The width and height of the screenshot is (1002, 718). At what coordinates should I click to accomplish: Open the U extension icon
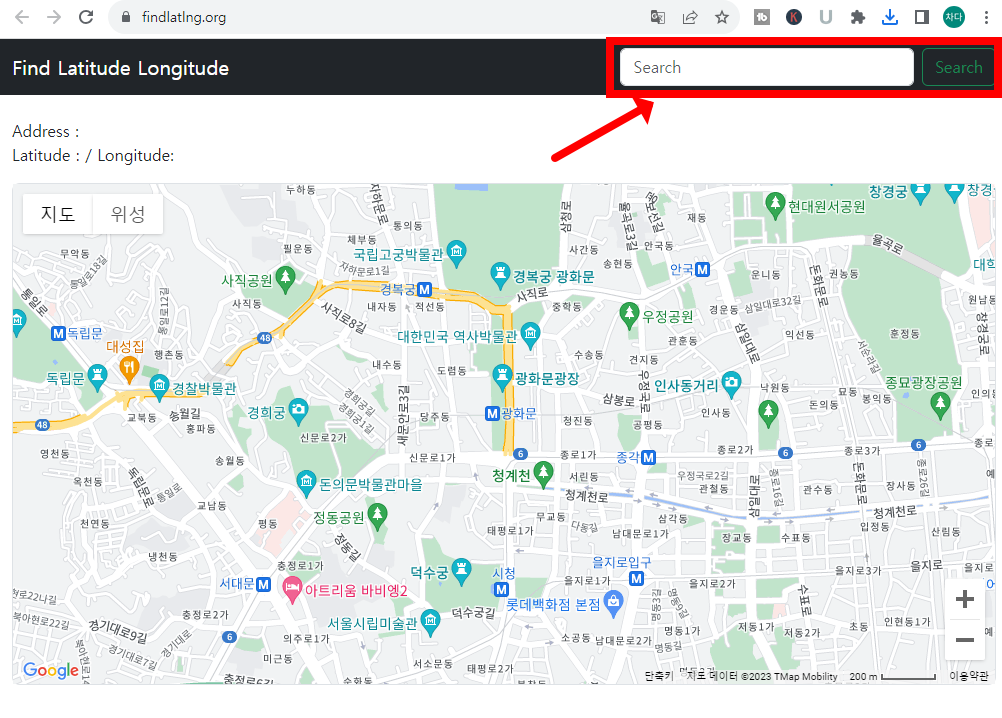(x=826, y=17)
